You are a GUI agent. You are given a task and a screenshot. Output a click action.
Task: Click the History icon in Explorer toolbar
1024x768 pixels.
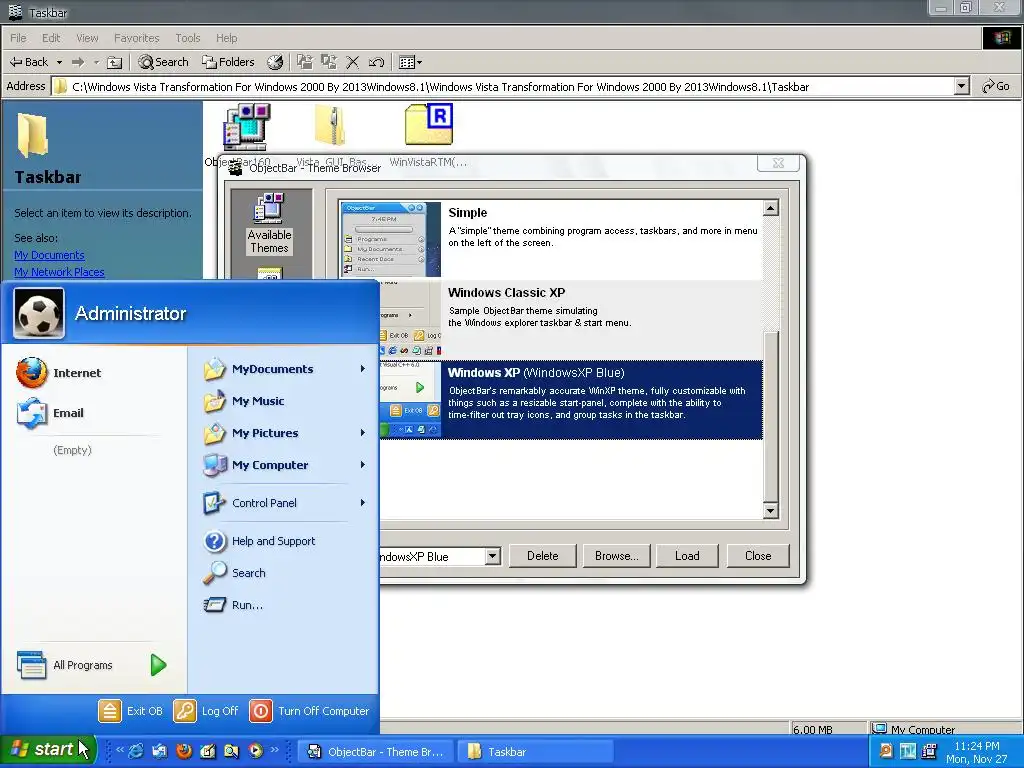pyautogui.click(x=275, y=62)
